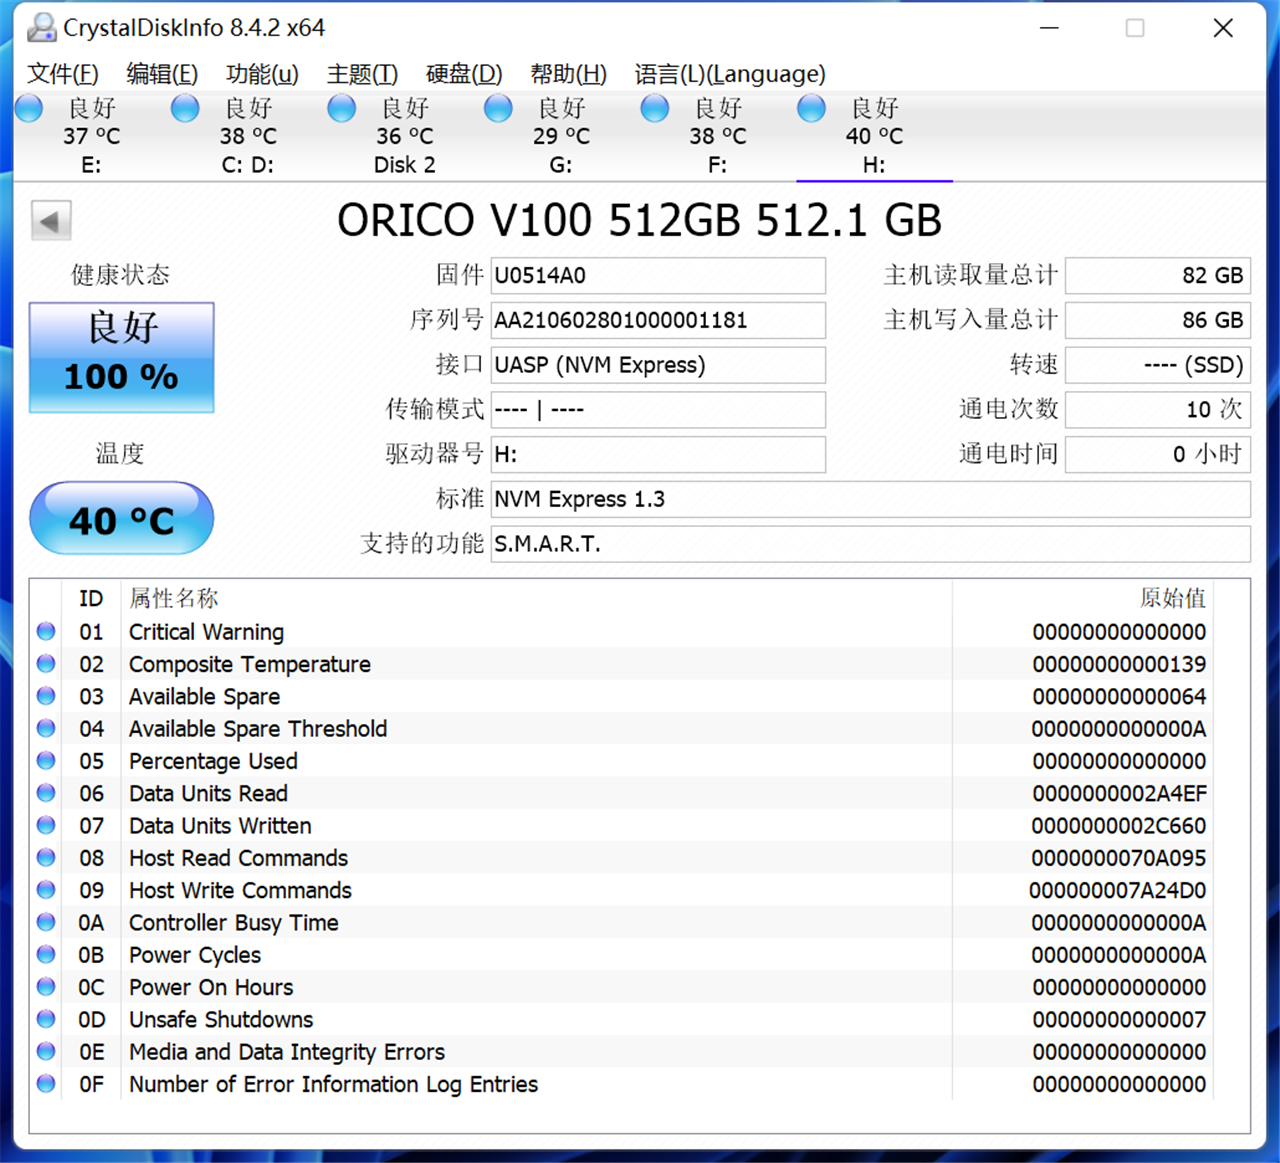Viewport: 1280px width, 1163px height.
Task: Click the status orb for drive H:
Action: click(811, 108)
